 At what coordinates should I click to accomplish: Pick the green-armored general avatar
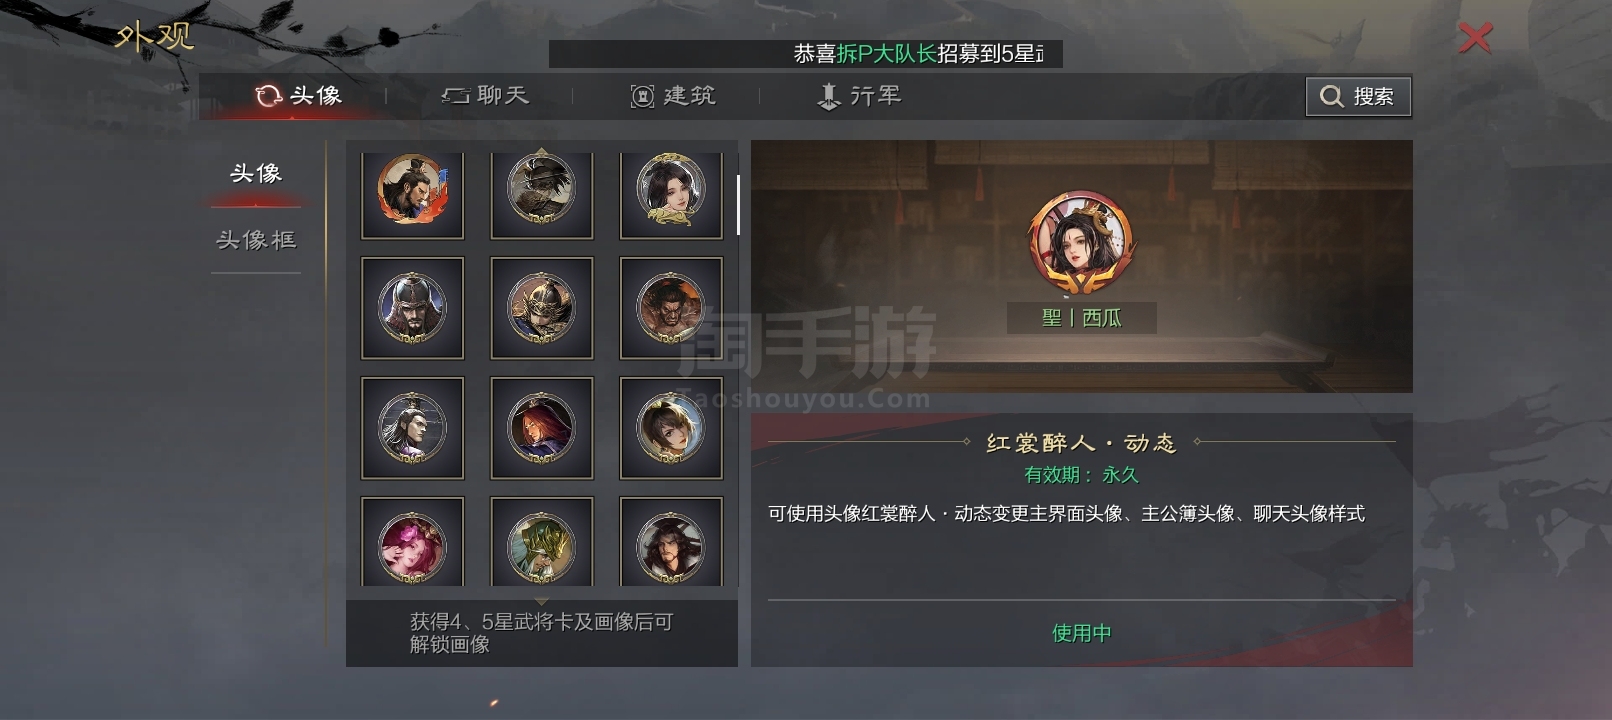pos(541,542)
